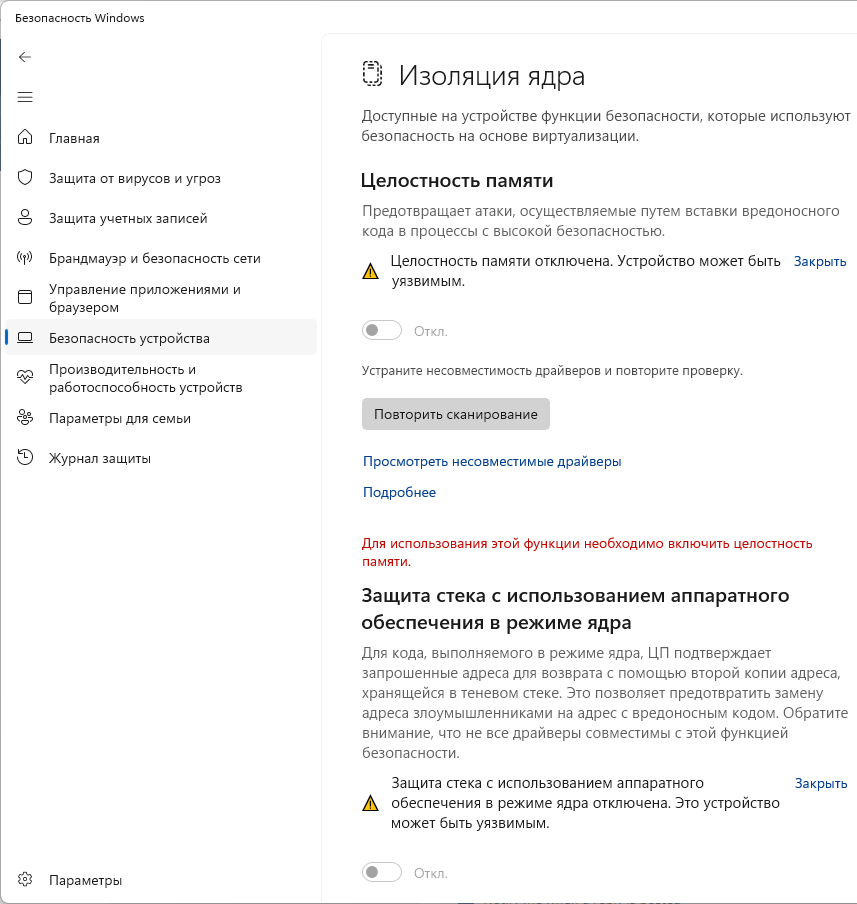Toggle the kernel stack protection switch
857x904 pixels.
point(382,873)
